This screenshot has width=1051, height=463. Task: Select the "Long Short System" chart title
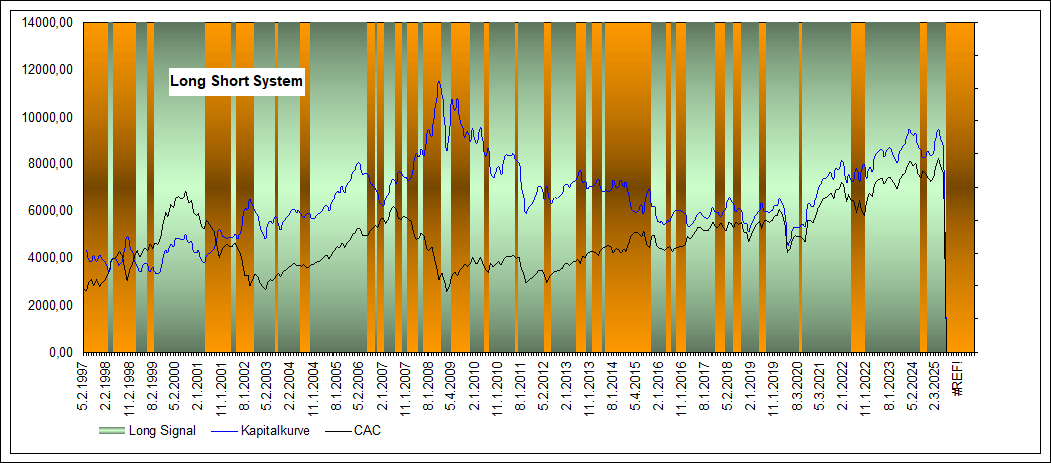237,82
